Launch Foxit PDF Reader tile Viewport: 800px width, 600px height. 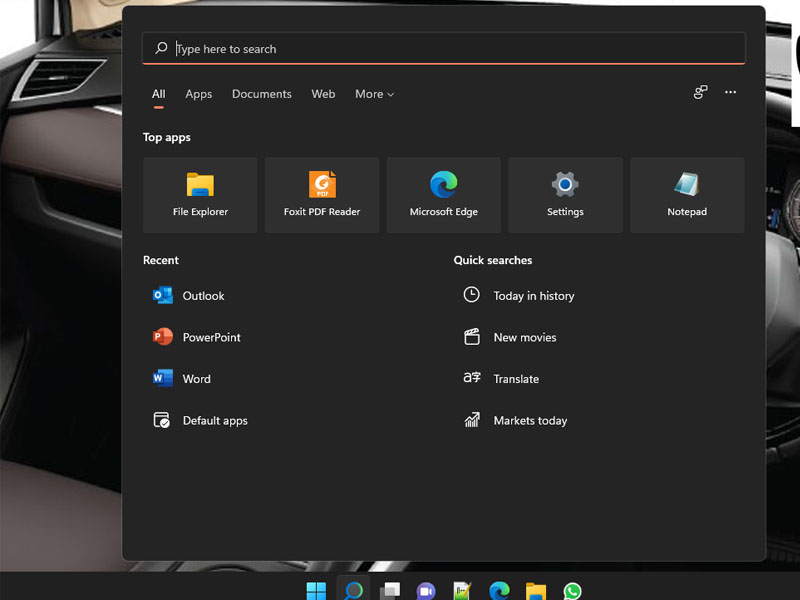(322, 195)
